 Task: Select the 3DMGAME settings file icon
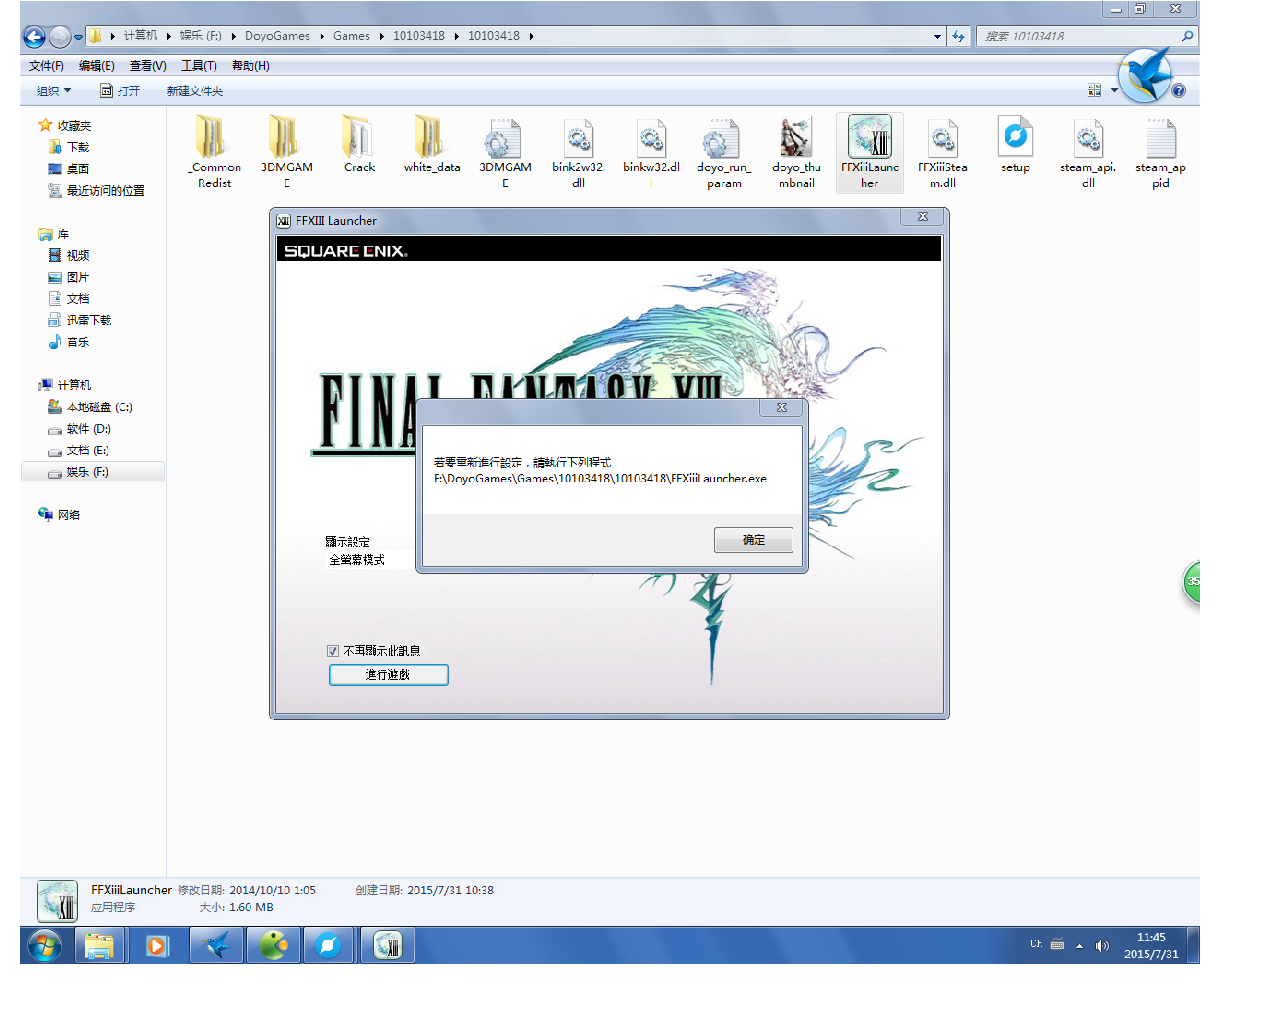point(504,138)
